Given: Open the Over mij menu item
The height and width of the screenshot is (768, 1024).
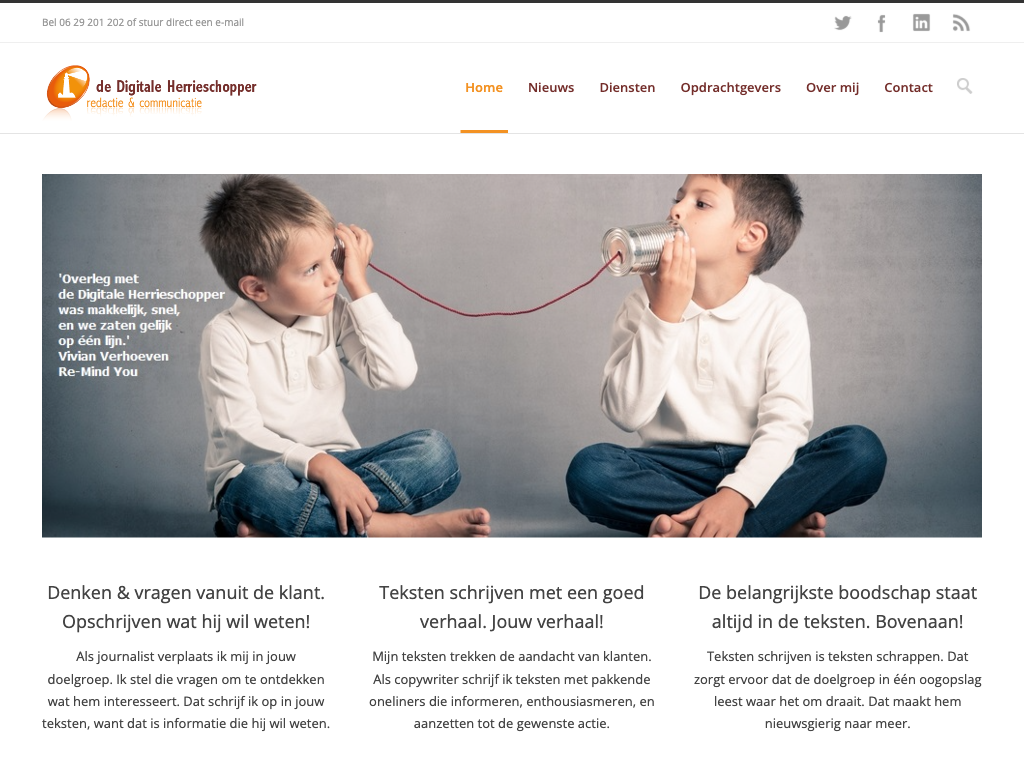Looking at the screenshot, I should click(832, 88).
